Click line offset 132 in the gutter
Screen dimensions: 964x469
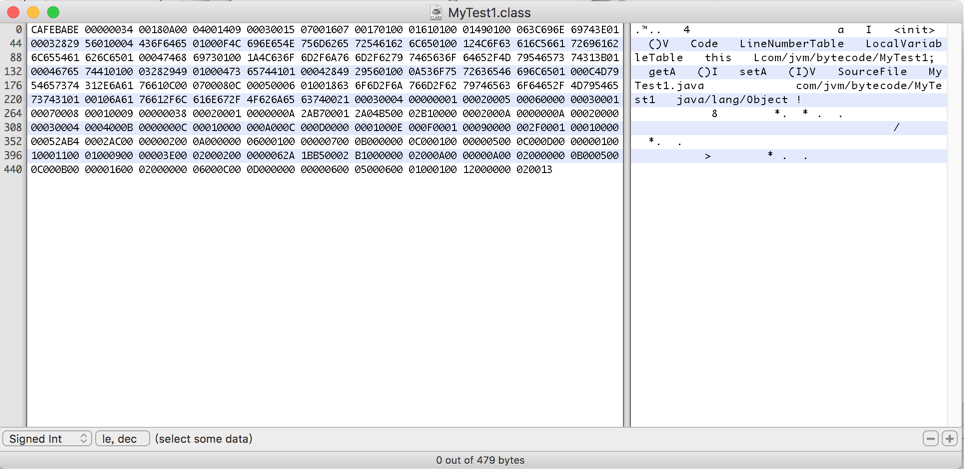tap(14, 72)
